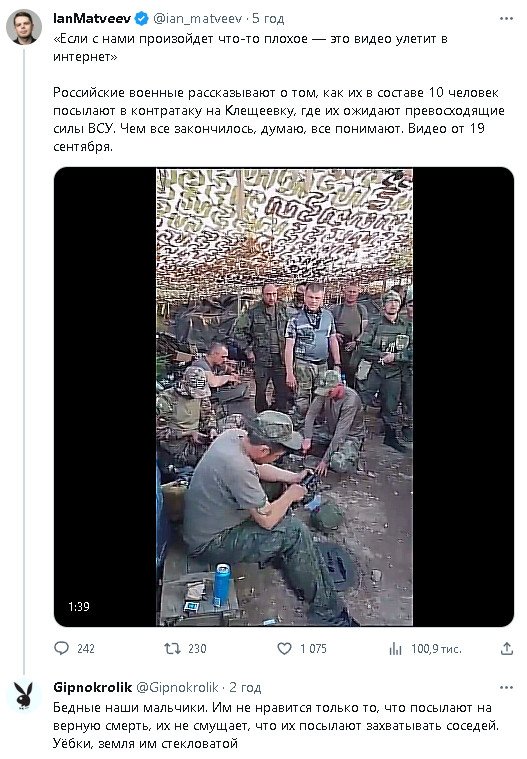Play the 1:39 video
The height and width of the screenshot is (759, 527).
(x=284, y=397)
